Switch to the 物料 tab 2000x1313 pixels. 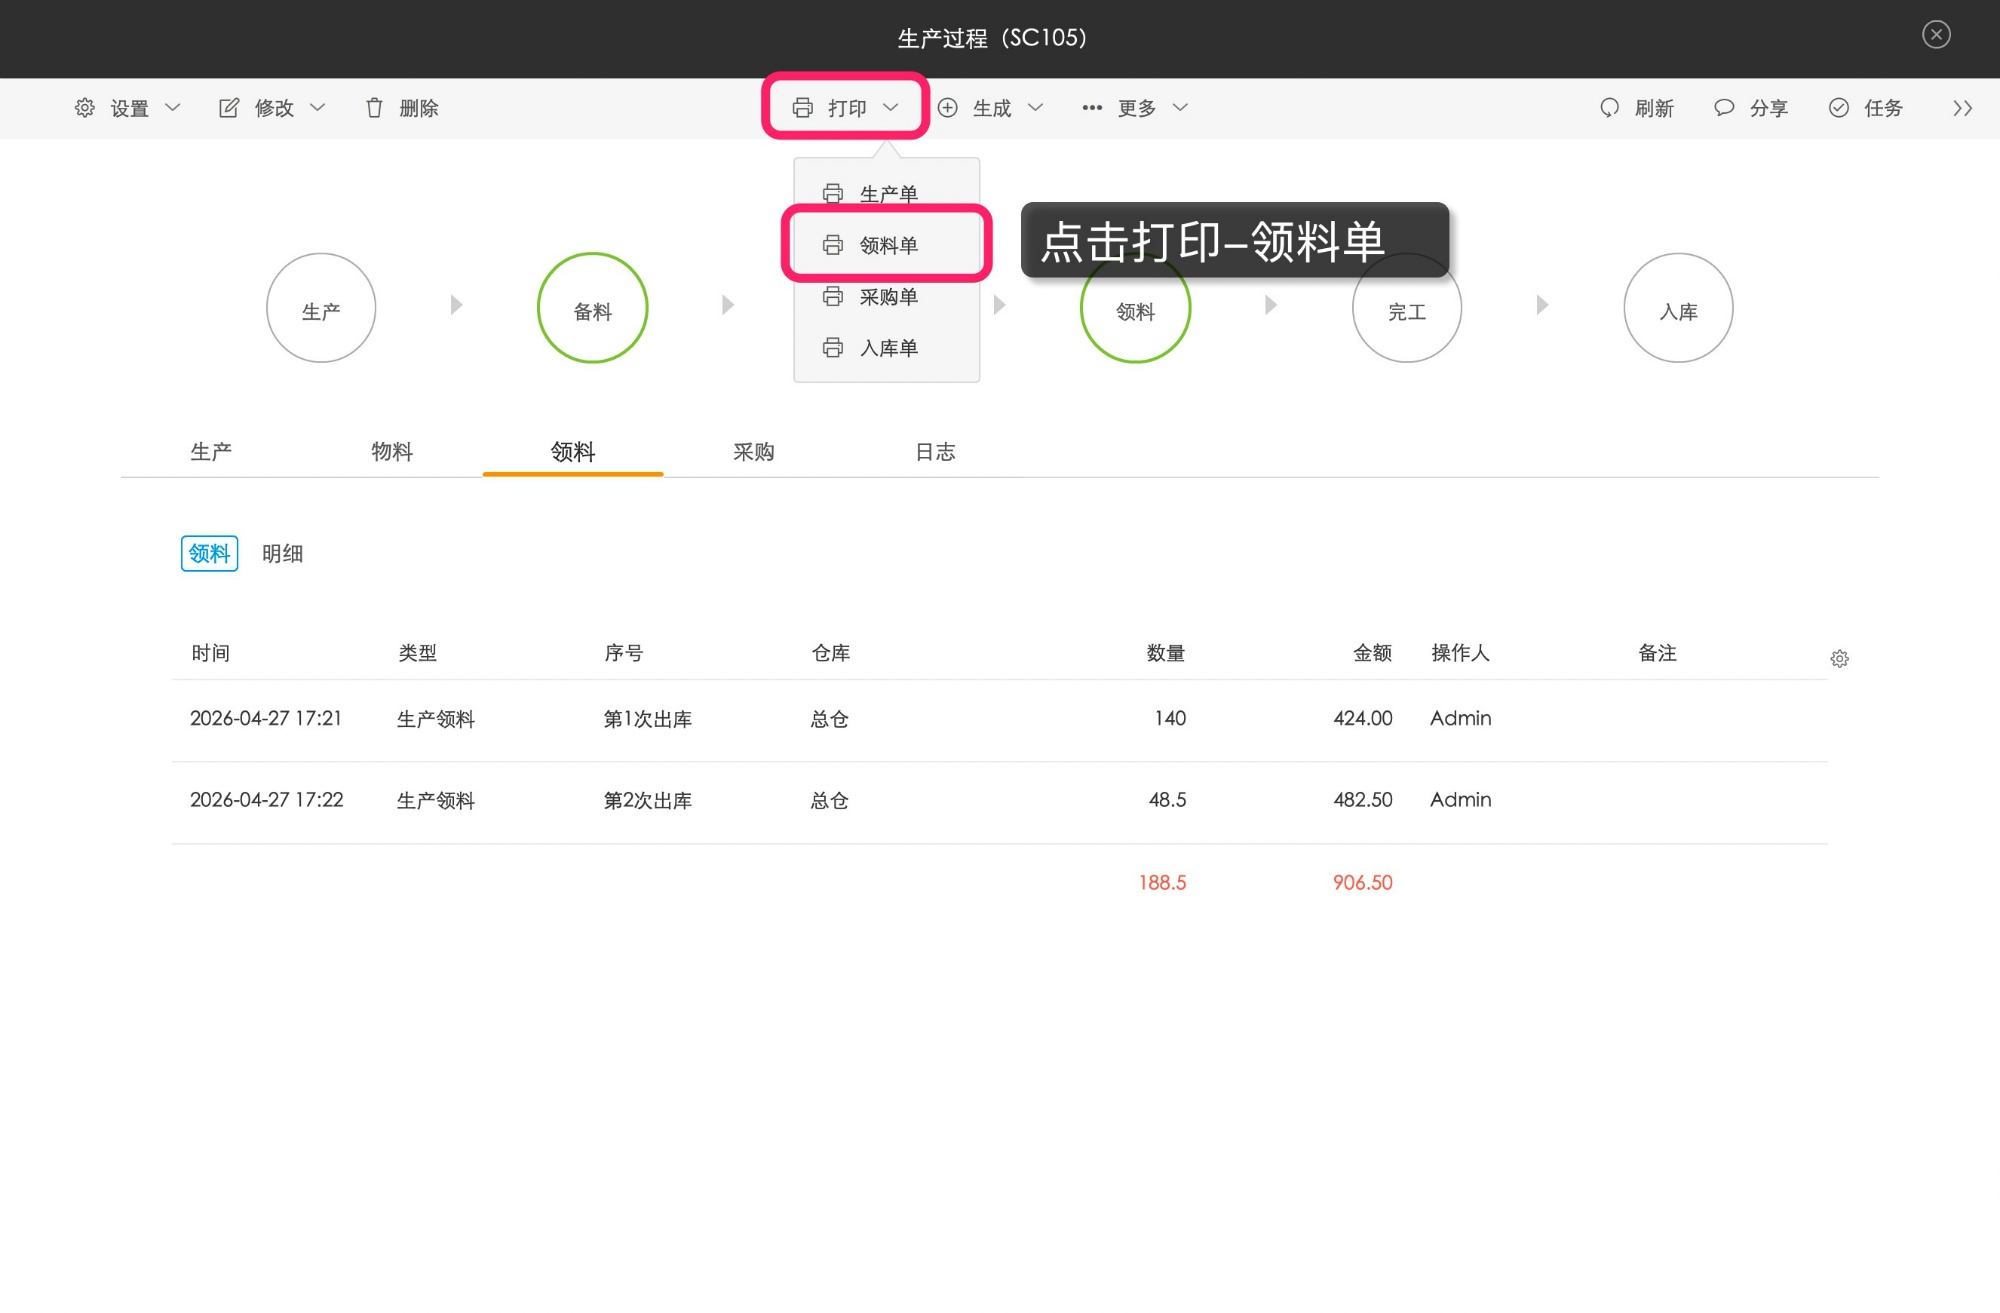392,451
